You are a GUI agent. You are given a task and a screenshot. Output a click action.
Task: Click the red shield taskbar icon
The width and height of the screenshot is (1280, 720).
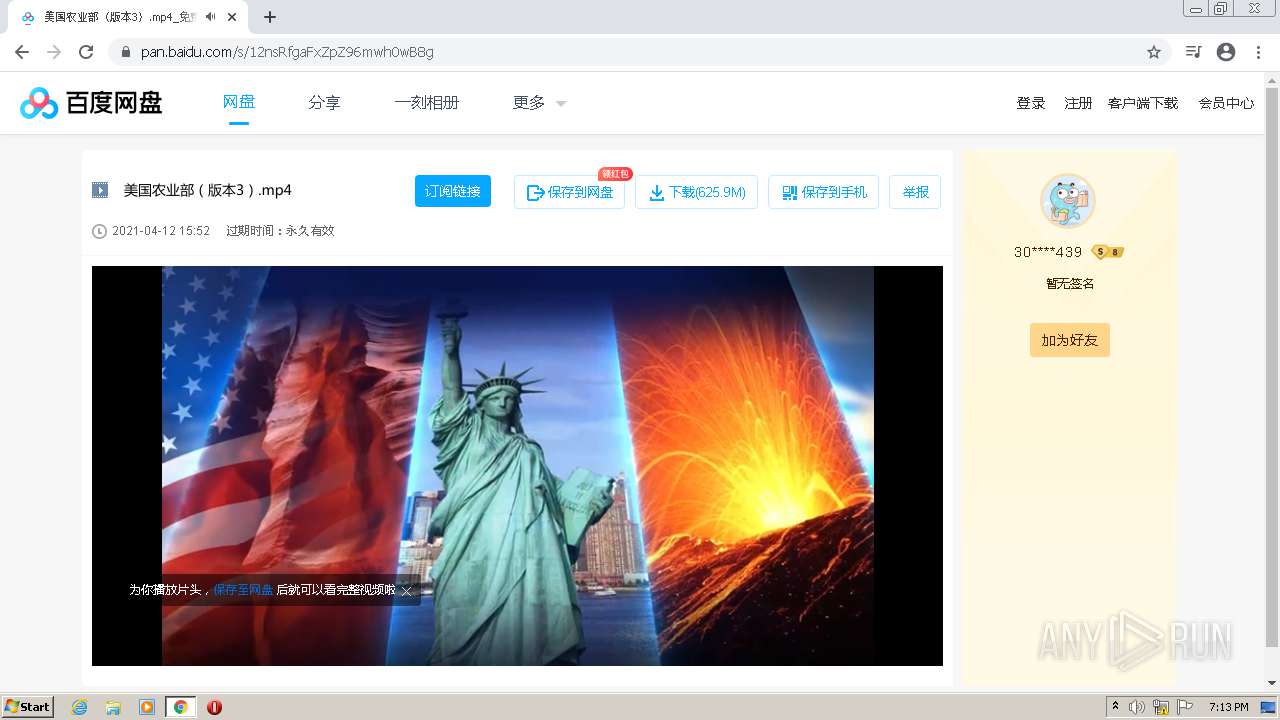pos(214,707)
